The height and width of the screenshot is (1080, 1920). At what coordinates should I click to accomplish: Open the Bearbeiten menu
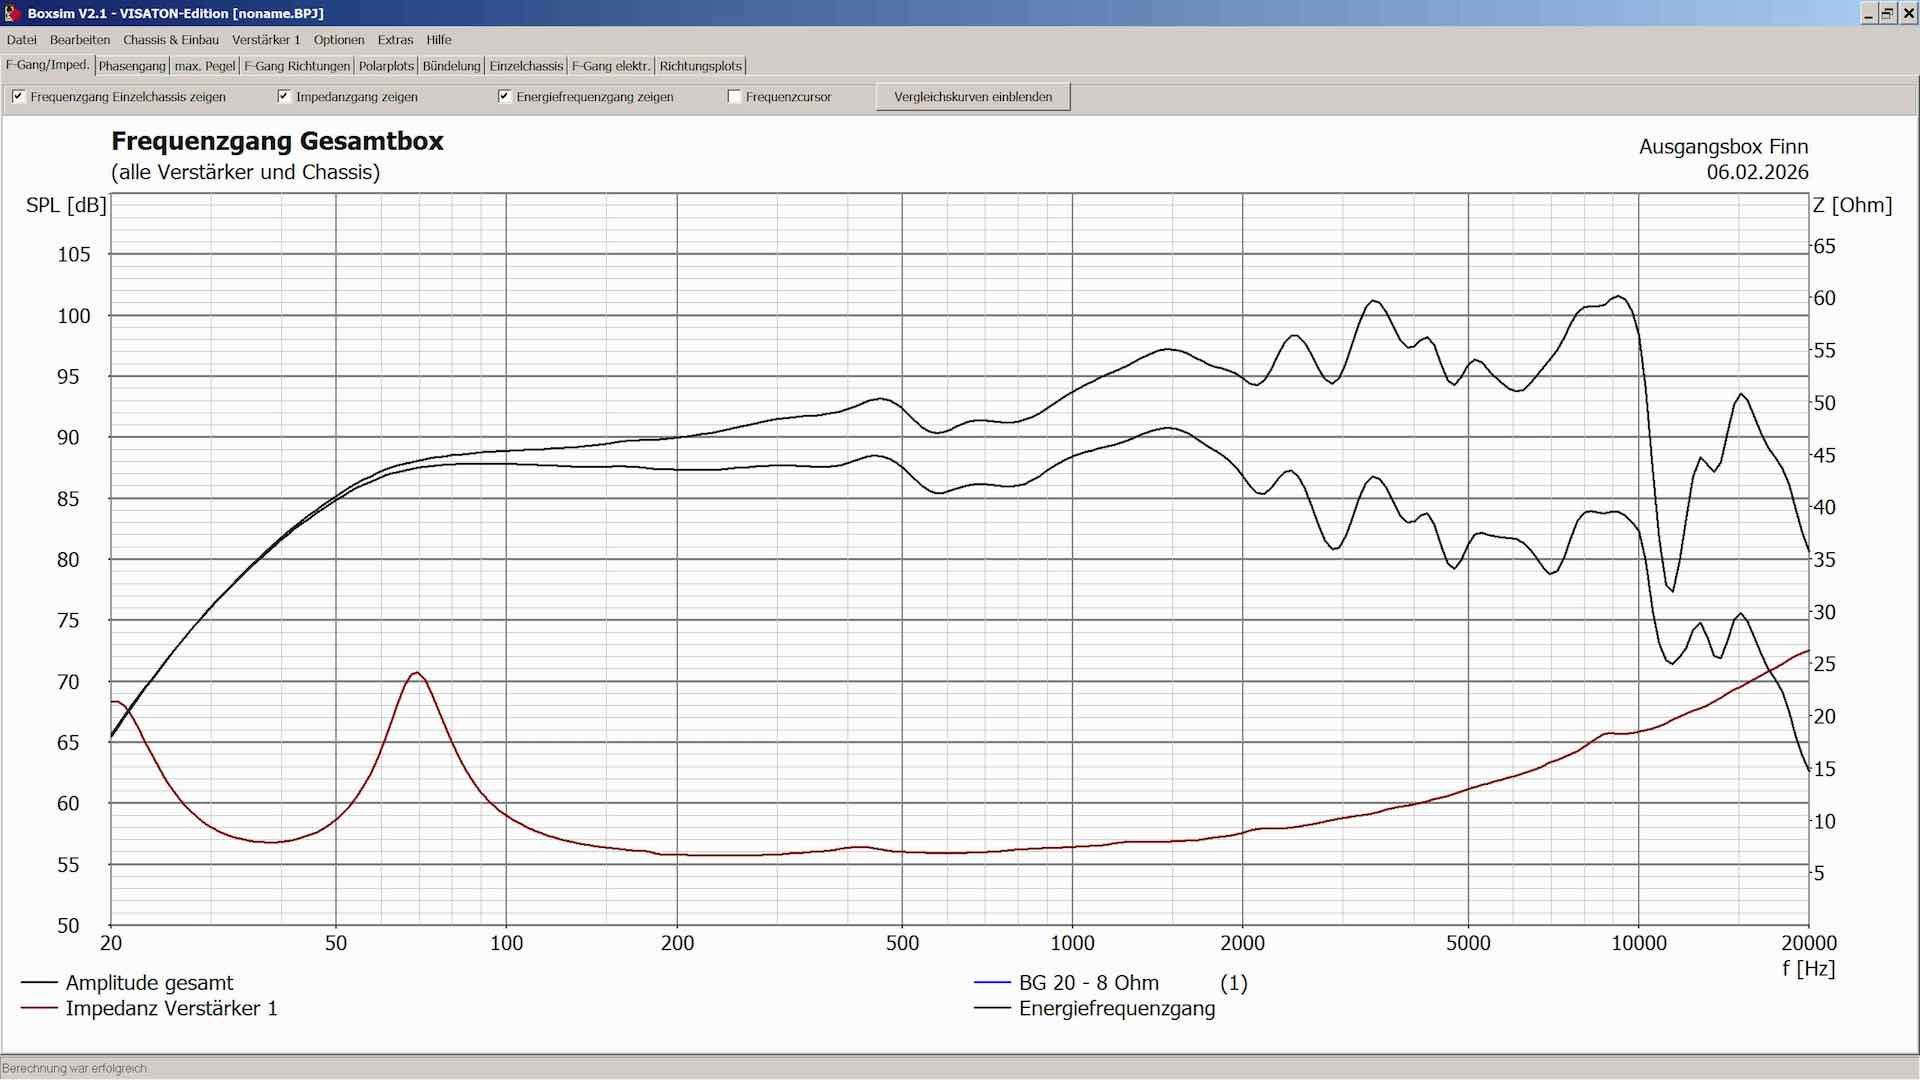[x=80, y=40]
